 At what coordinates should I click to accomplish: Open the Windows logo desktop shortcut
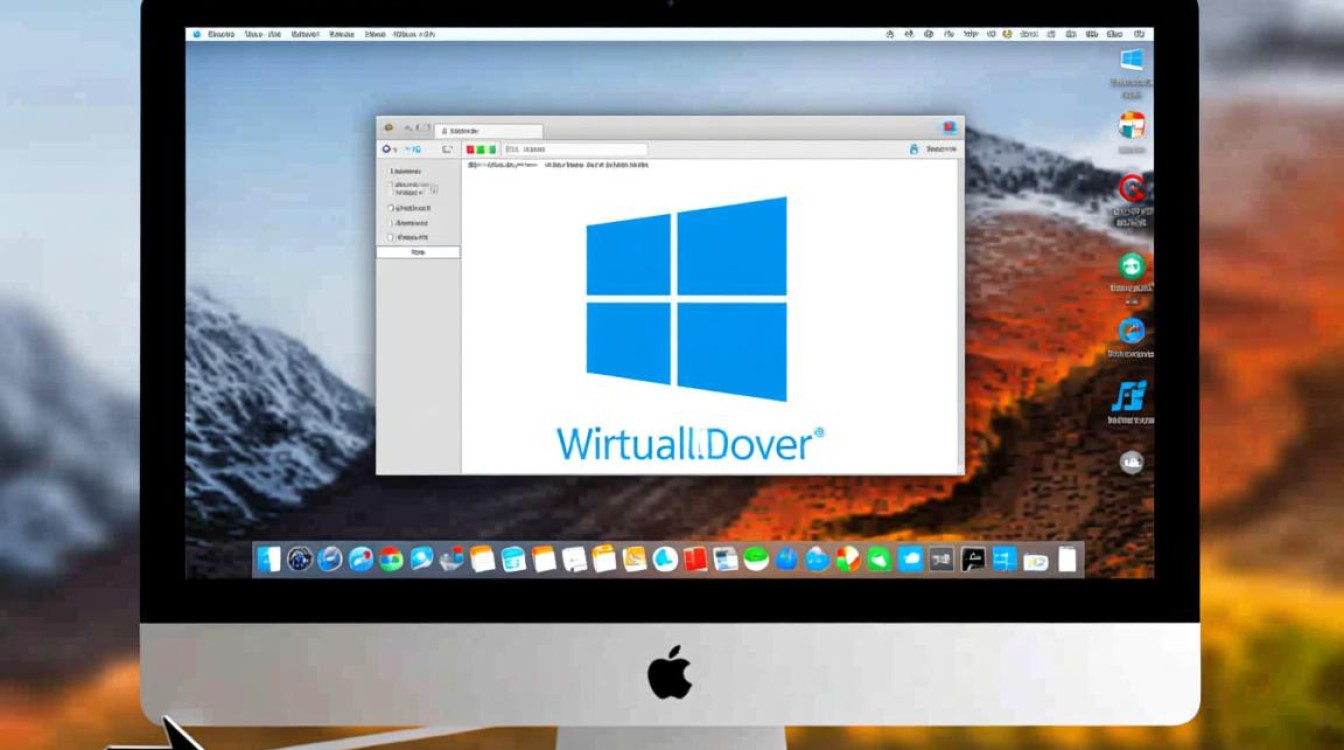1131,59
